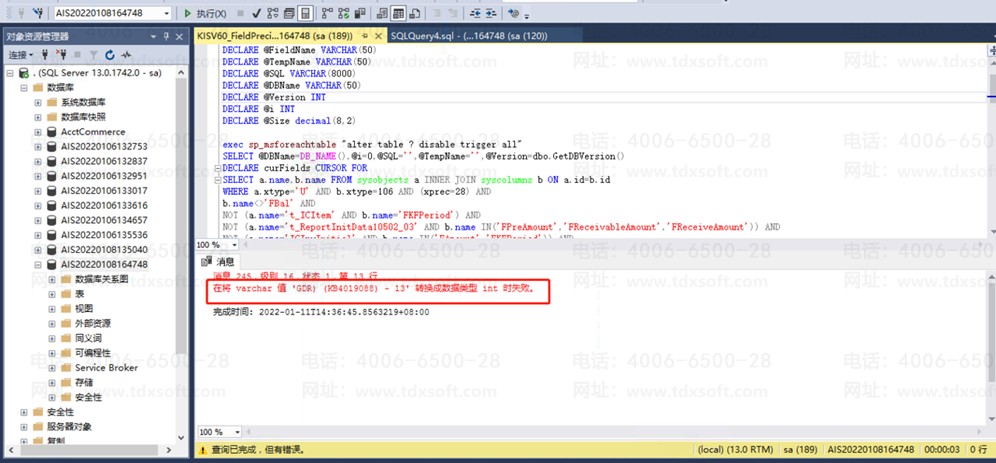Expand the 系统数据库 folder
Screen dimensions: 996x463
[x=38, y=103]
